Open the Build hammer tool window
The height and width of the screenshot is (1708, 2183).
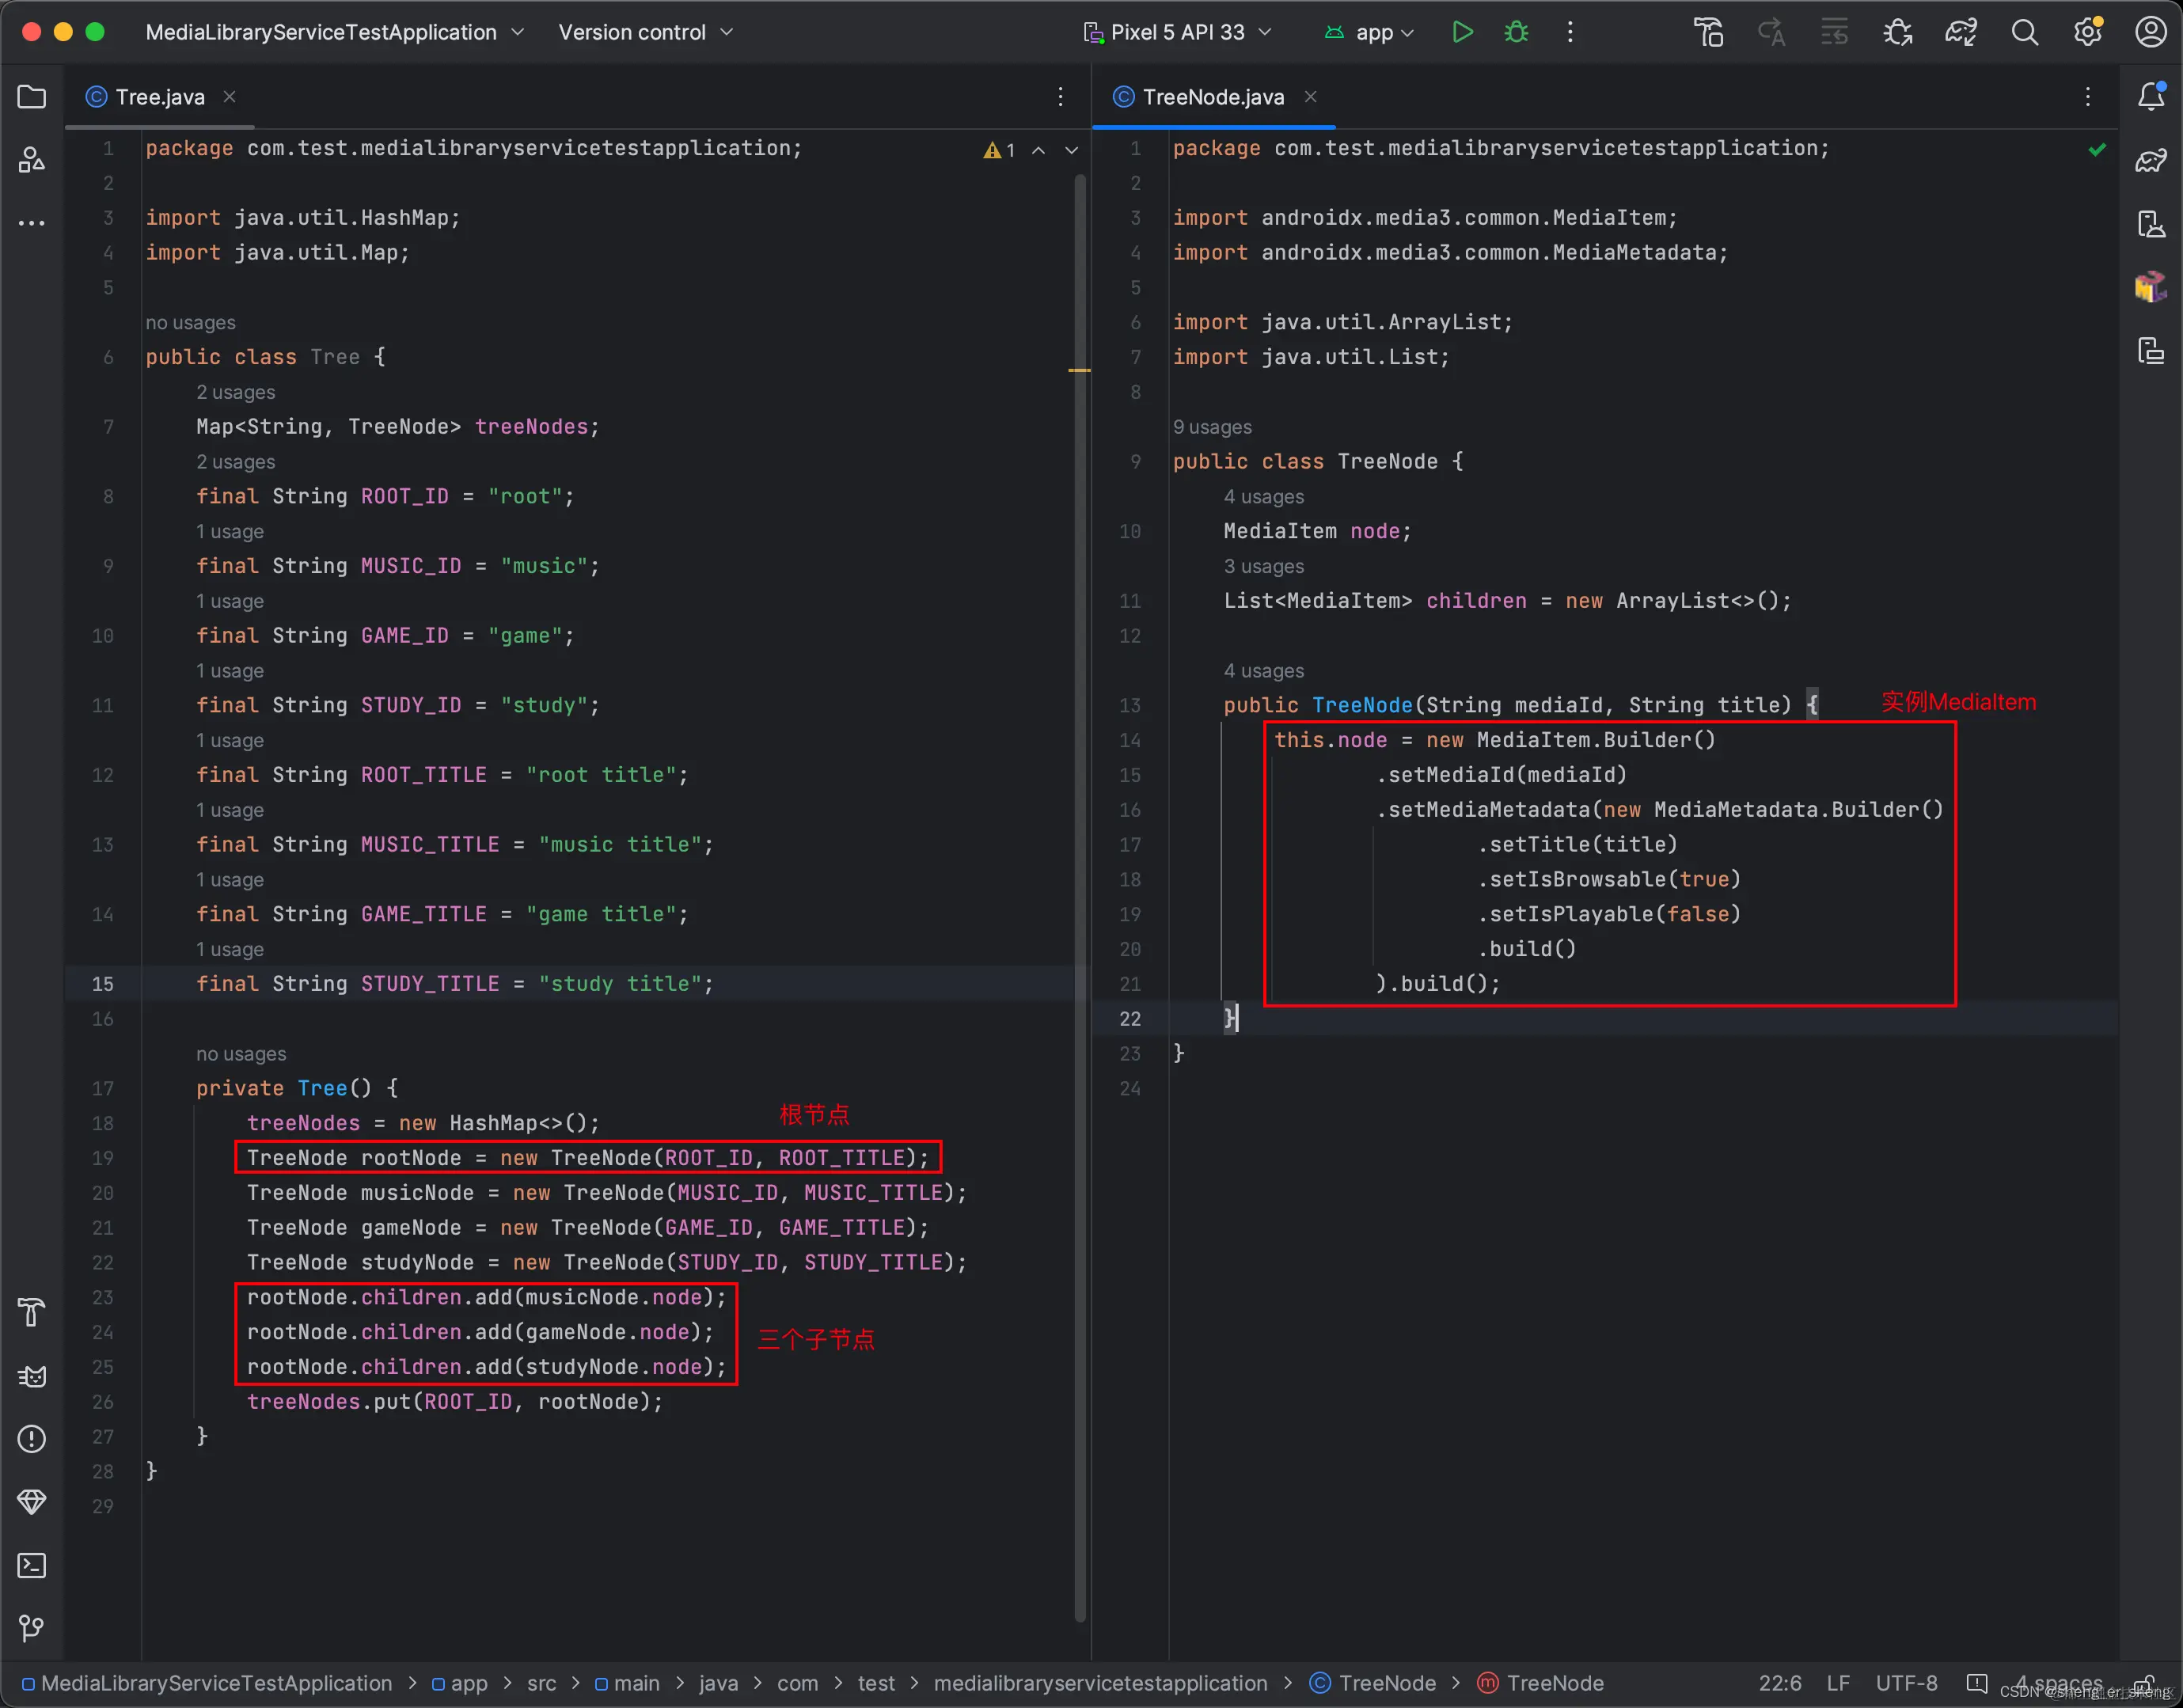point(32,1313)
